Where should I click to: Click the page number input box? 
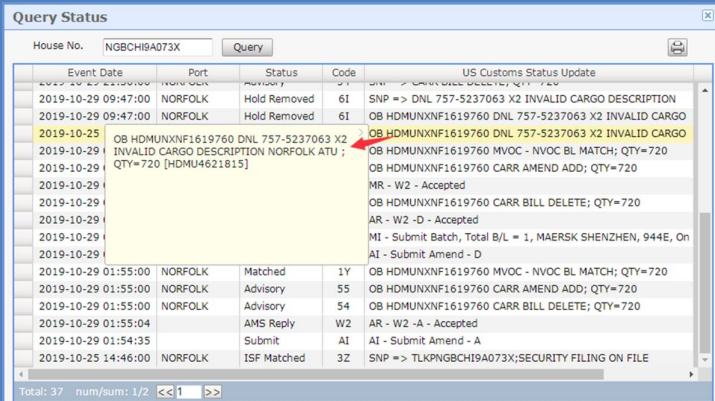pos(188,392)
